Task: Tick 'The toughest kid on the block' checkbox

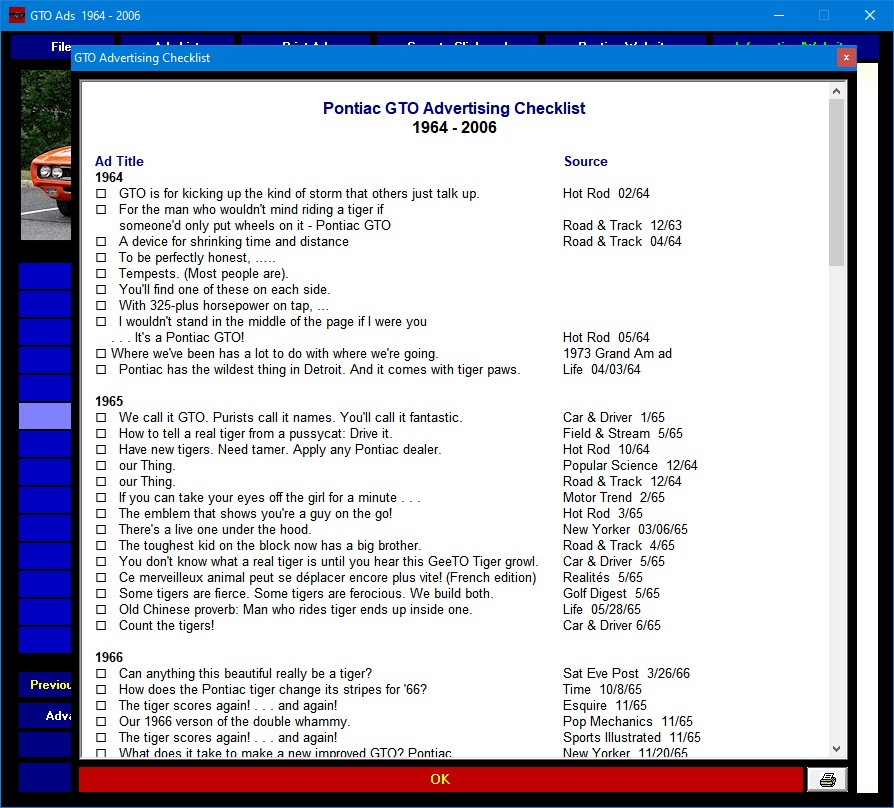Action: click(101, 545)
